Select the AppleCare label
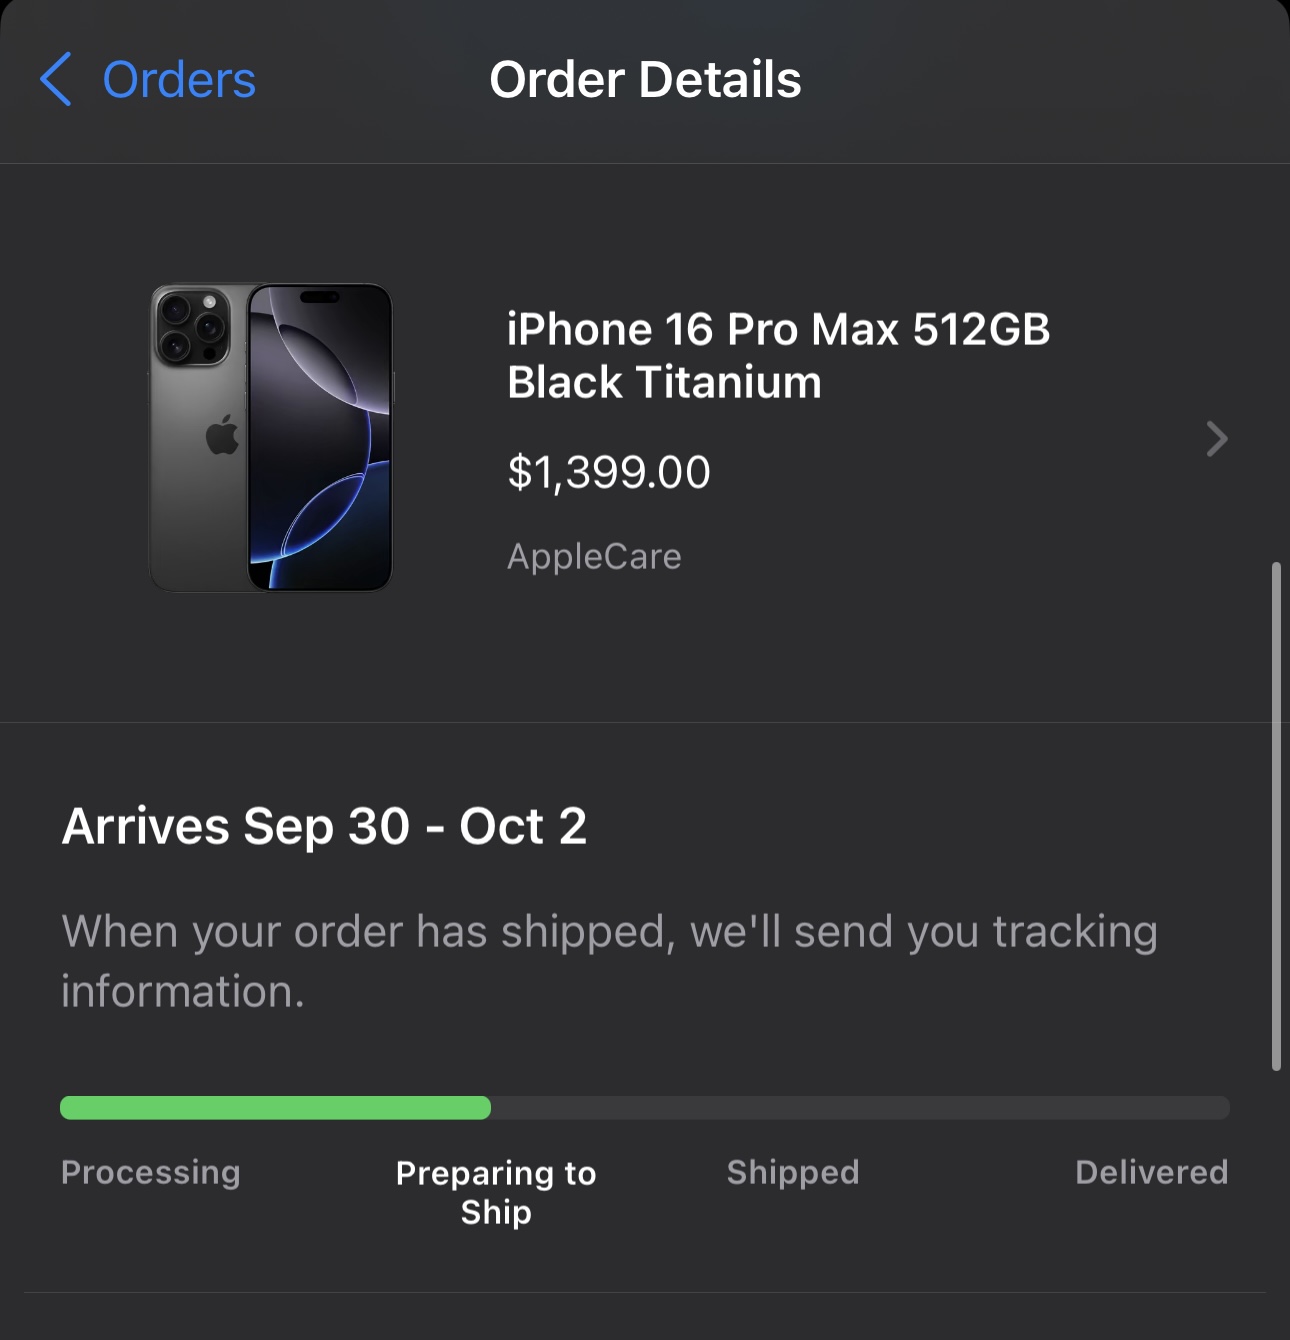 594,556
